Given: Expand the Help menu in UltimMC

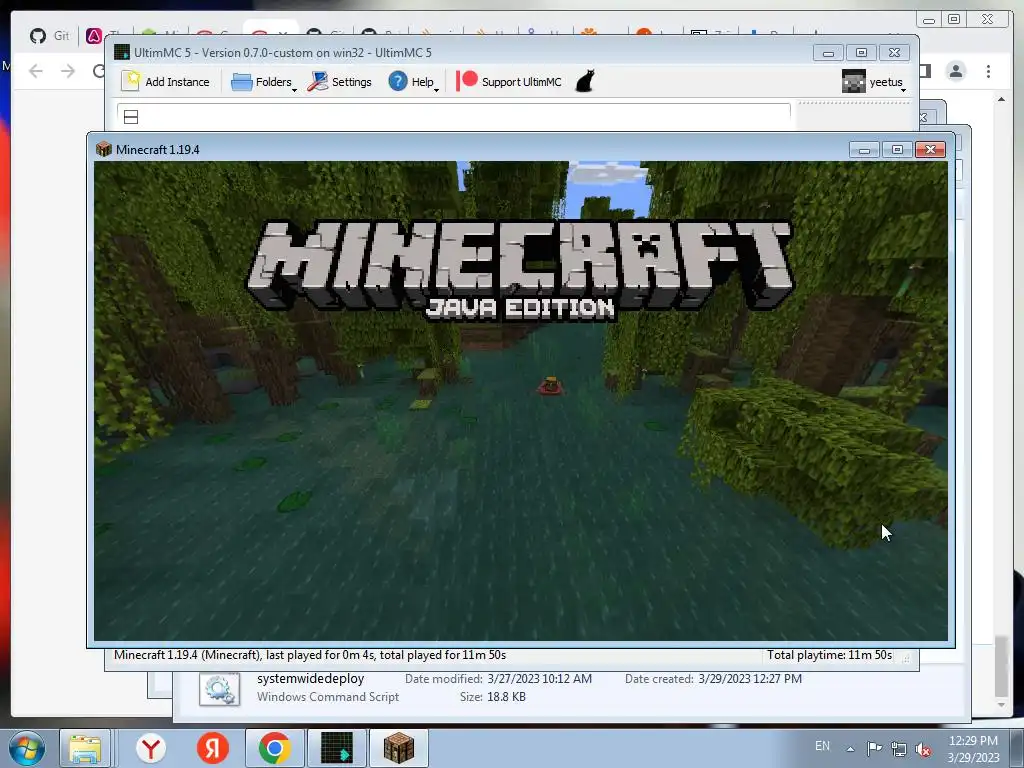Looking at the screenshot, I should point(414,82).
